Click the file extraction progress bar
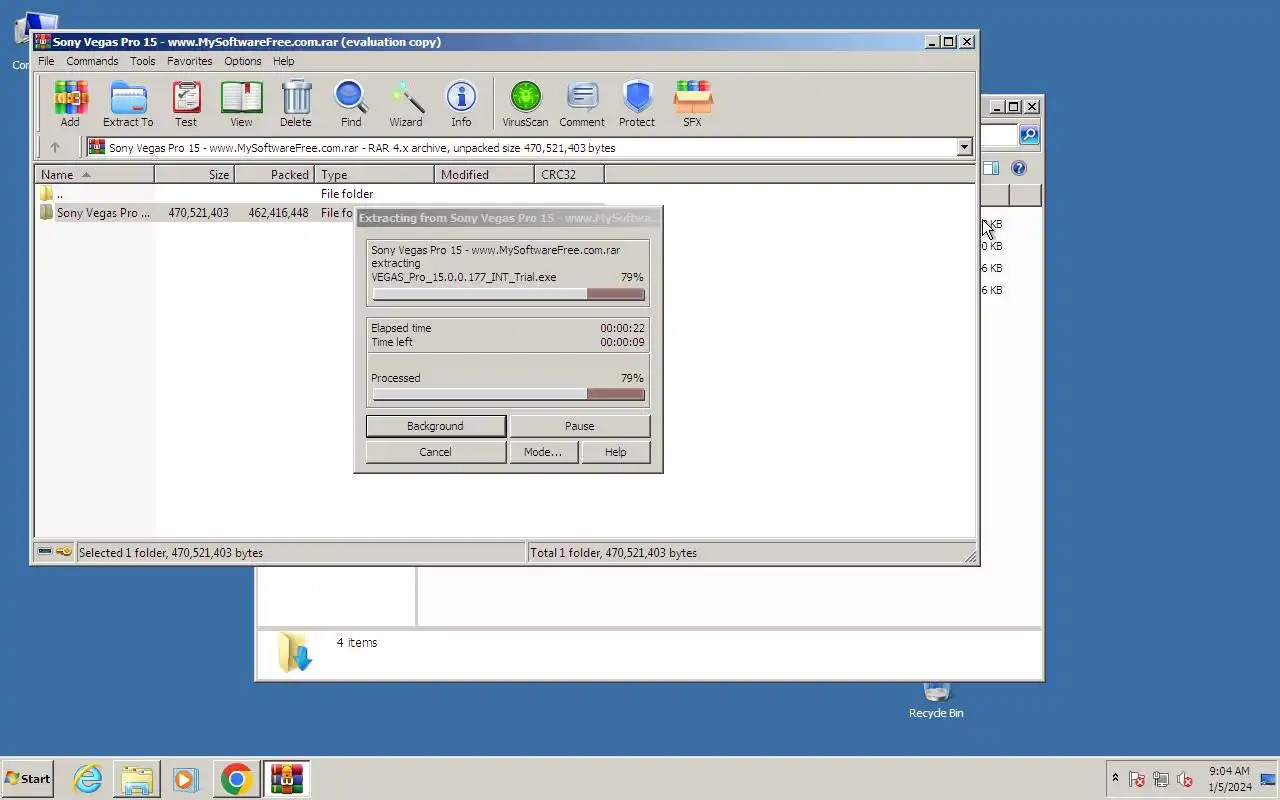This screenshot has height=800, width=1280. click(x=508, y=294)
